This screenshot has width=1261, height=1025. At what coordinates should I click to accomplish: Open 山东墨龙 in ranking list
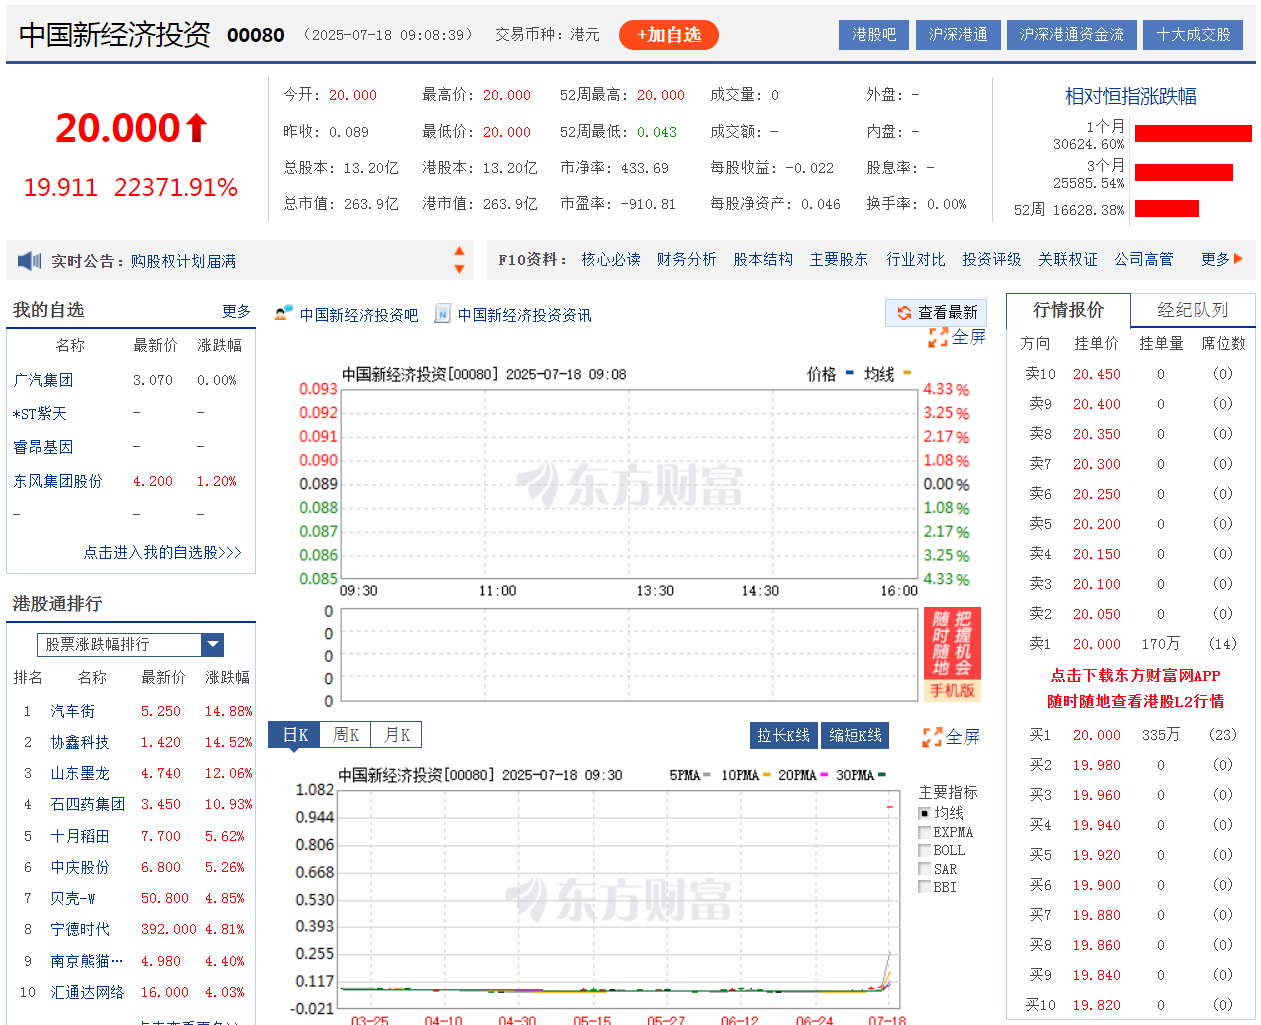[80, 773]
